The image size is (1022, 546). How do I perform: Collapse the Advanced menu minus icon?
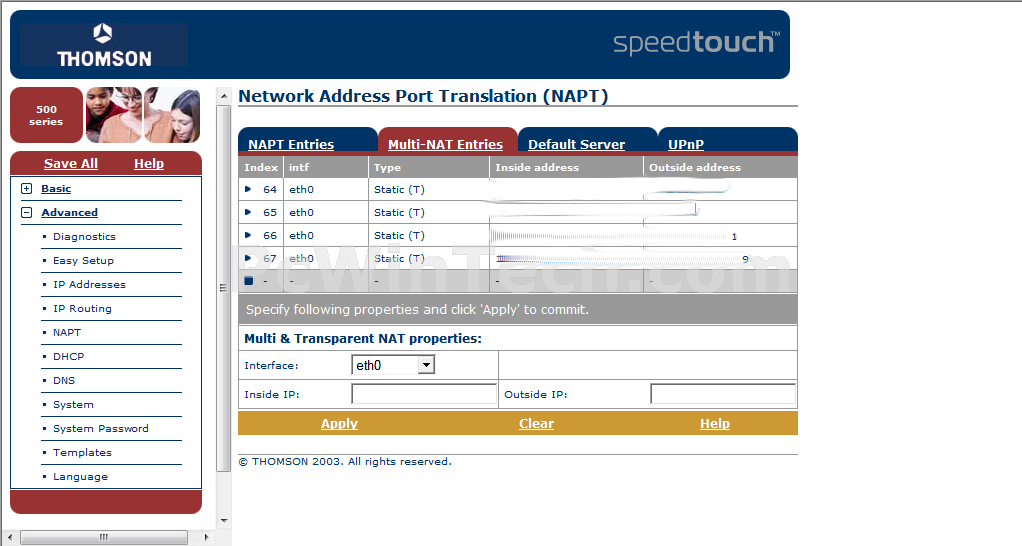[x=27, y=212]
